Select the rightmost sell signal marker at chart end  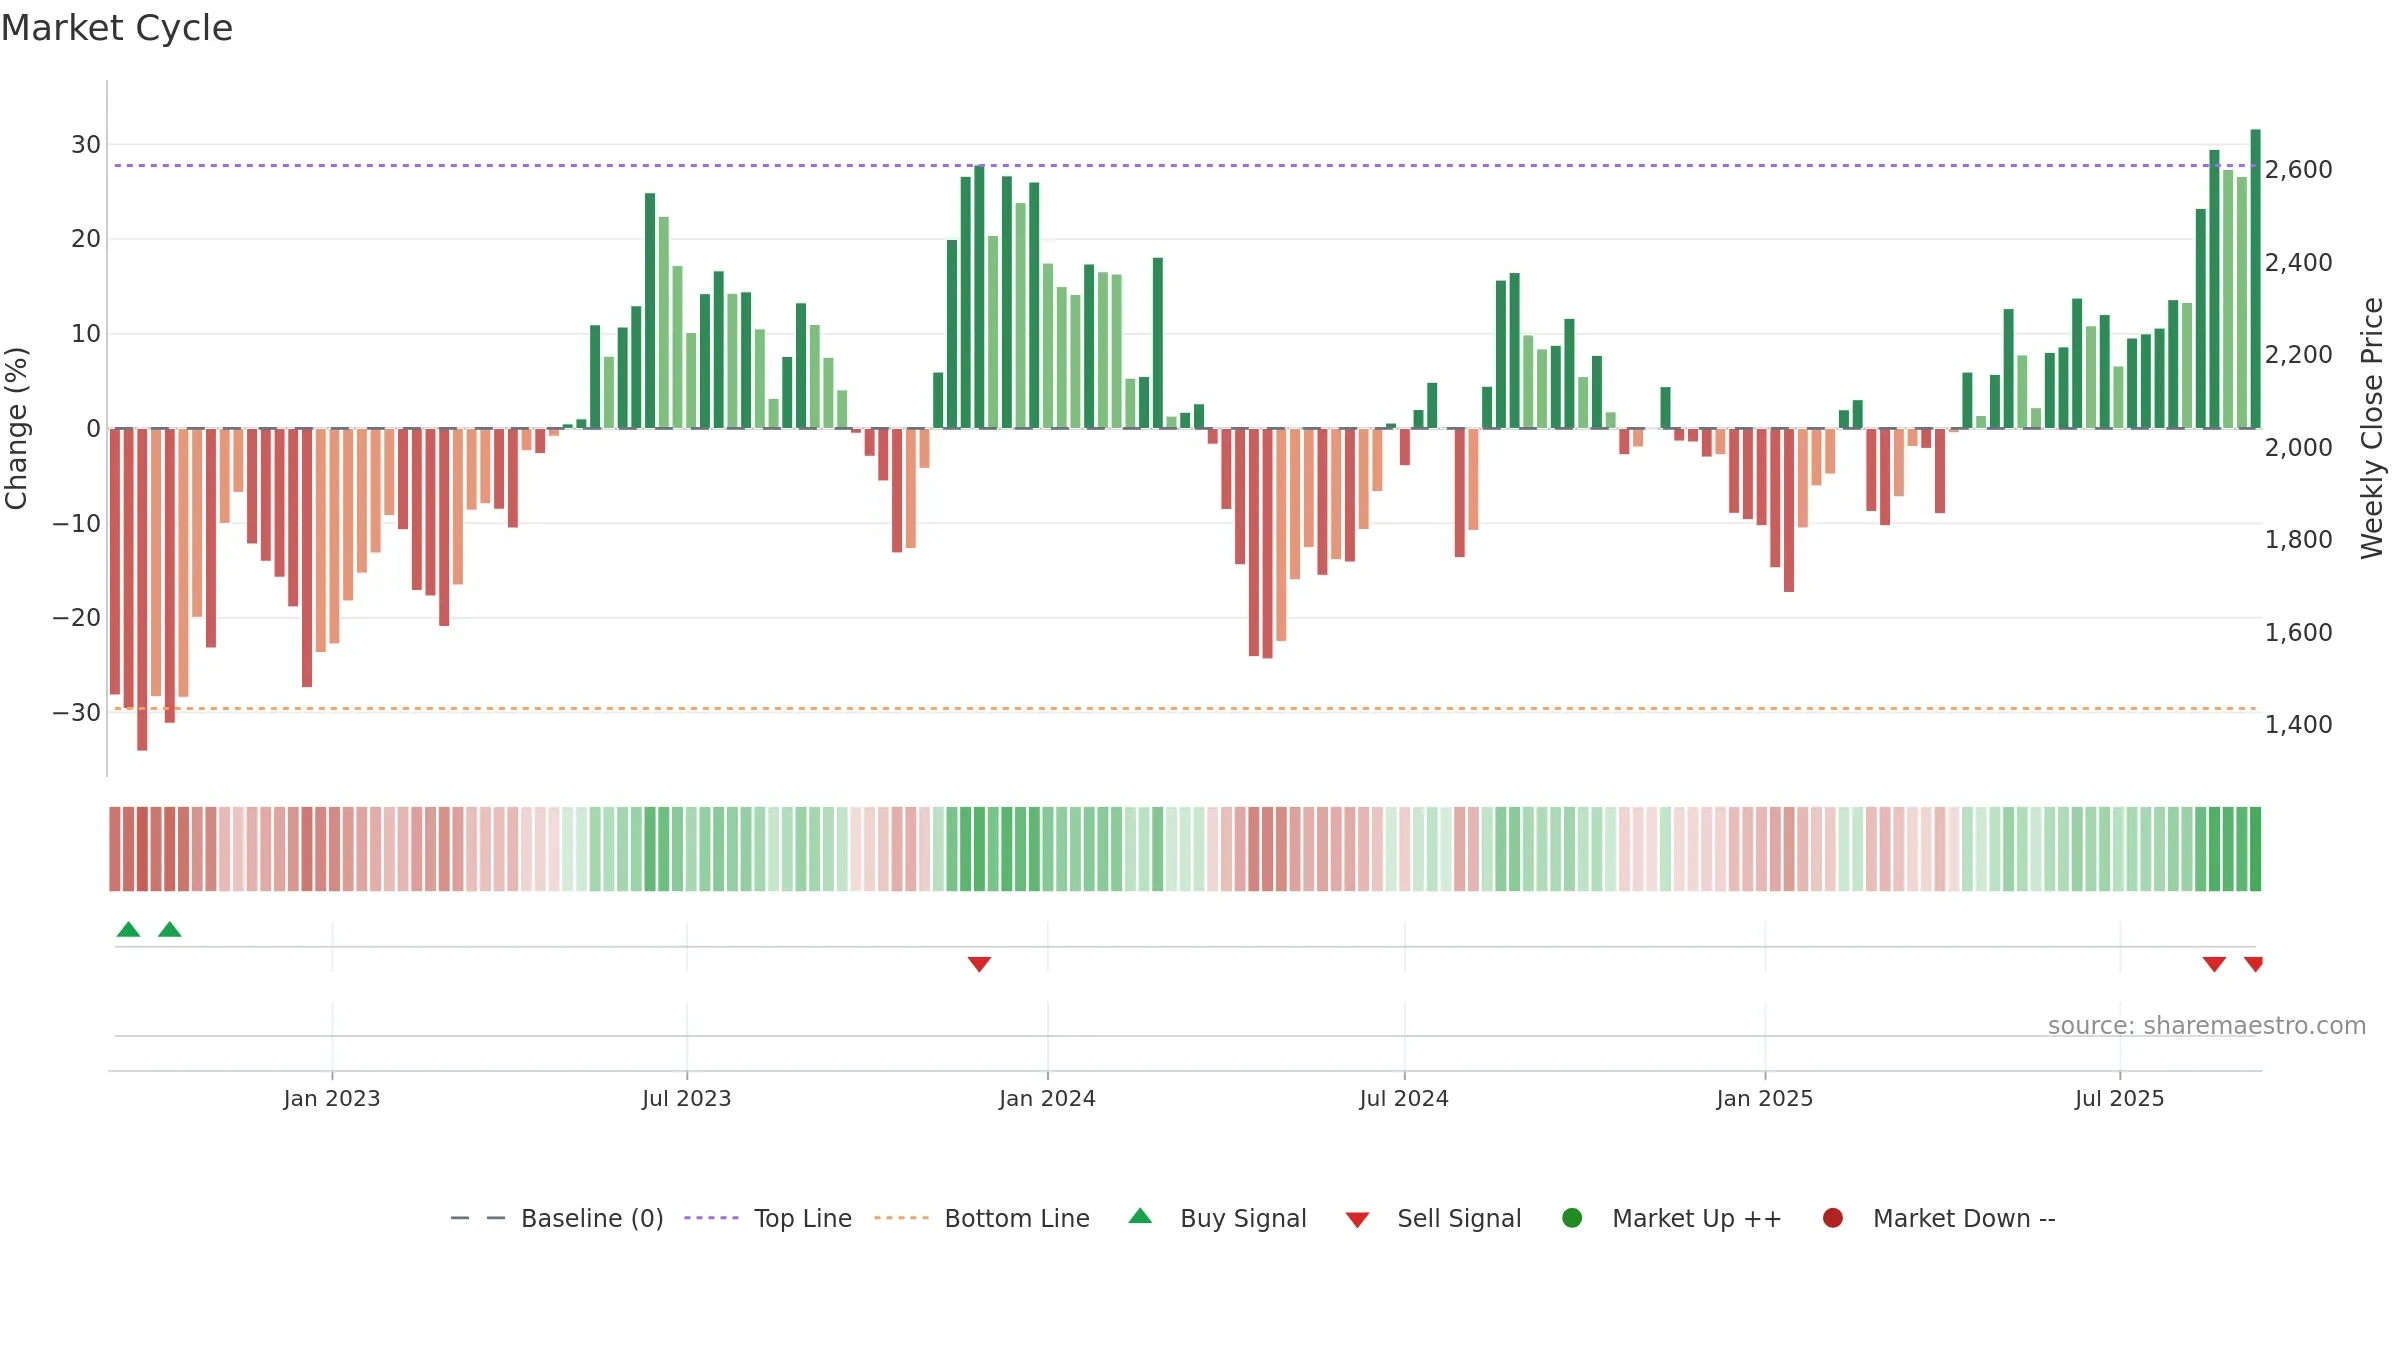pos(2253,964)
